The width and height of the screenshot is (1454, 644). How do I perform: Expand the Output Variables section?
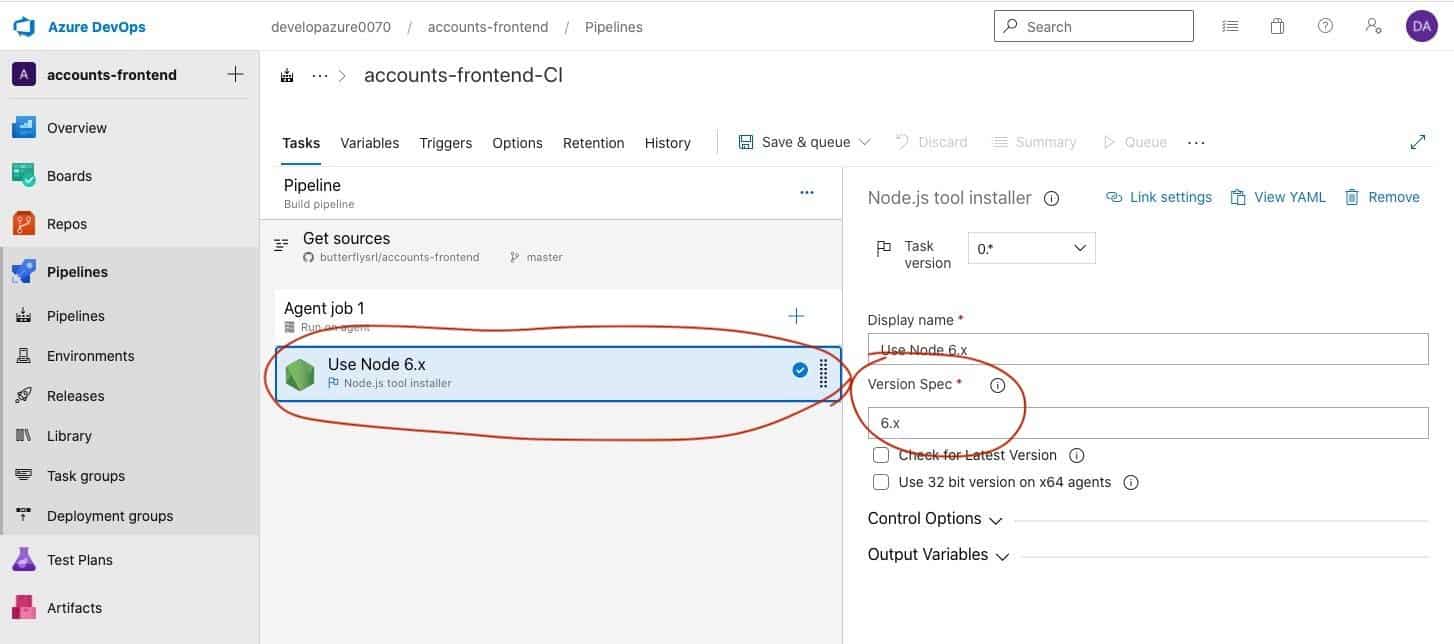939,555
